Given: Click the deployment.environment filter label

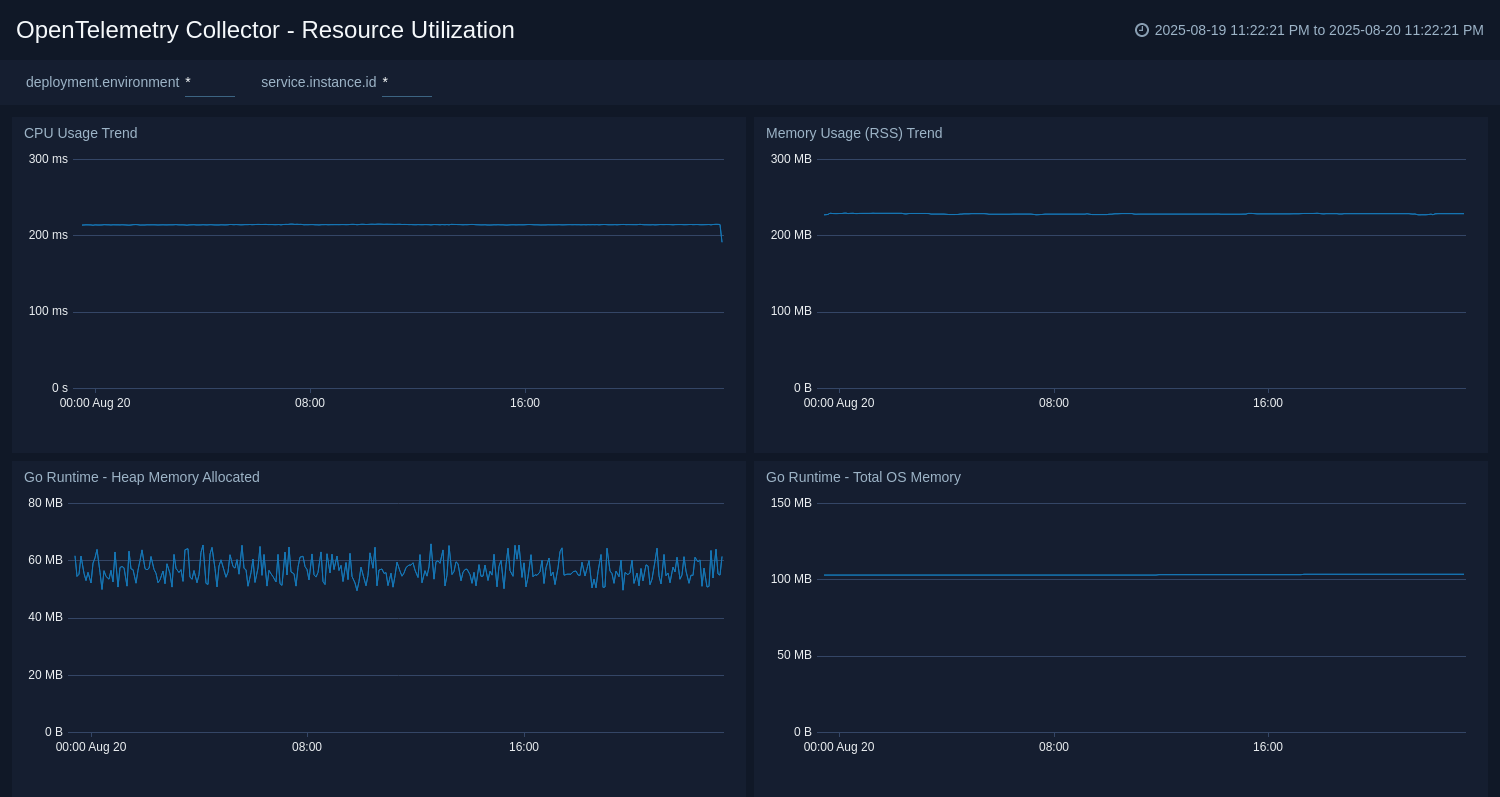Looking at the screenshot, I should pos(102,82).
